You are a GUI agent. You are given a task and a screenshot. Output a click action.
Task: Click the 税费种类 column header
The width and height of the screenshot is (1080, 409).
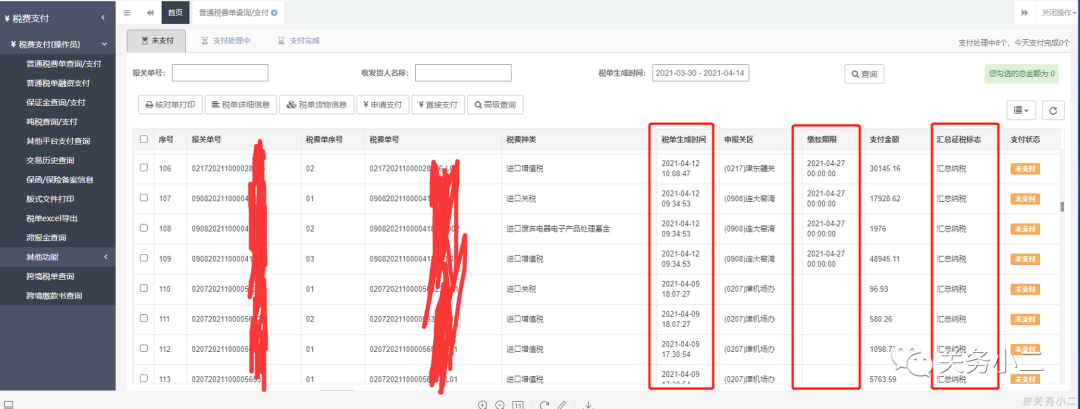point(521,139)
